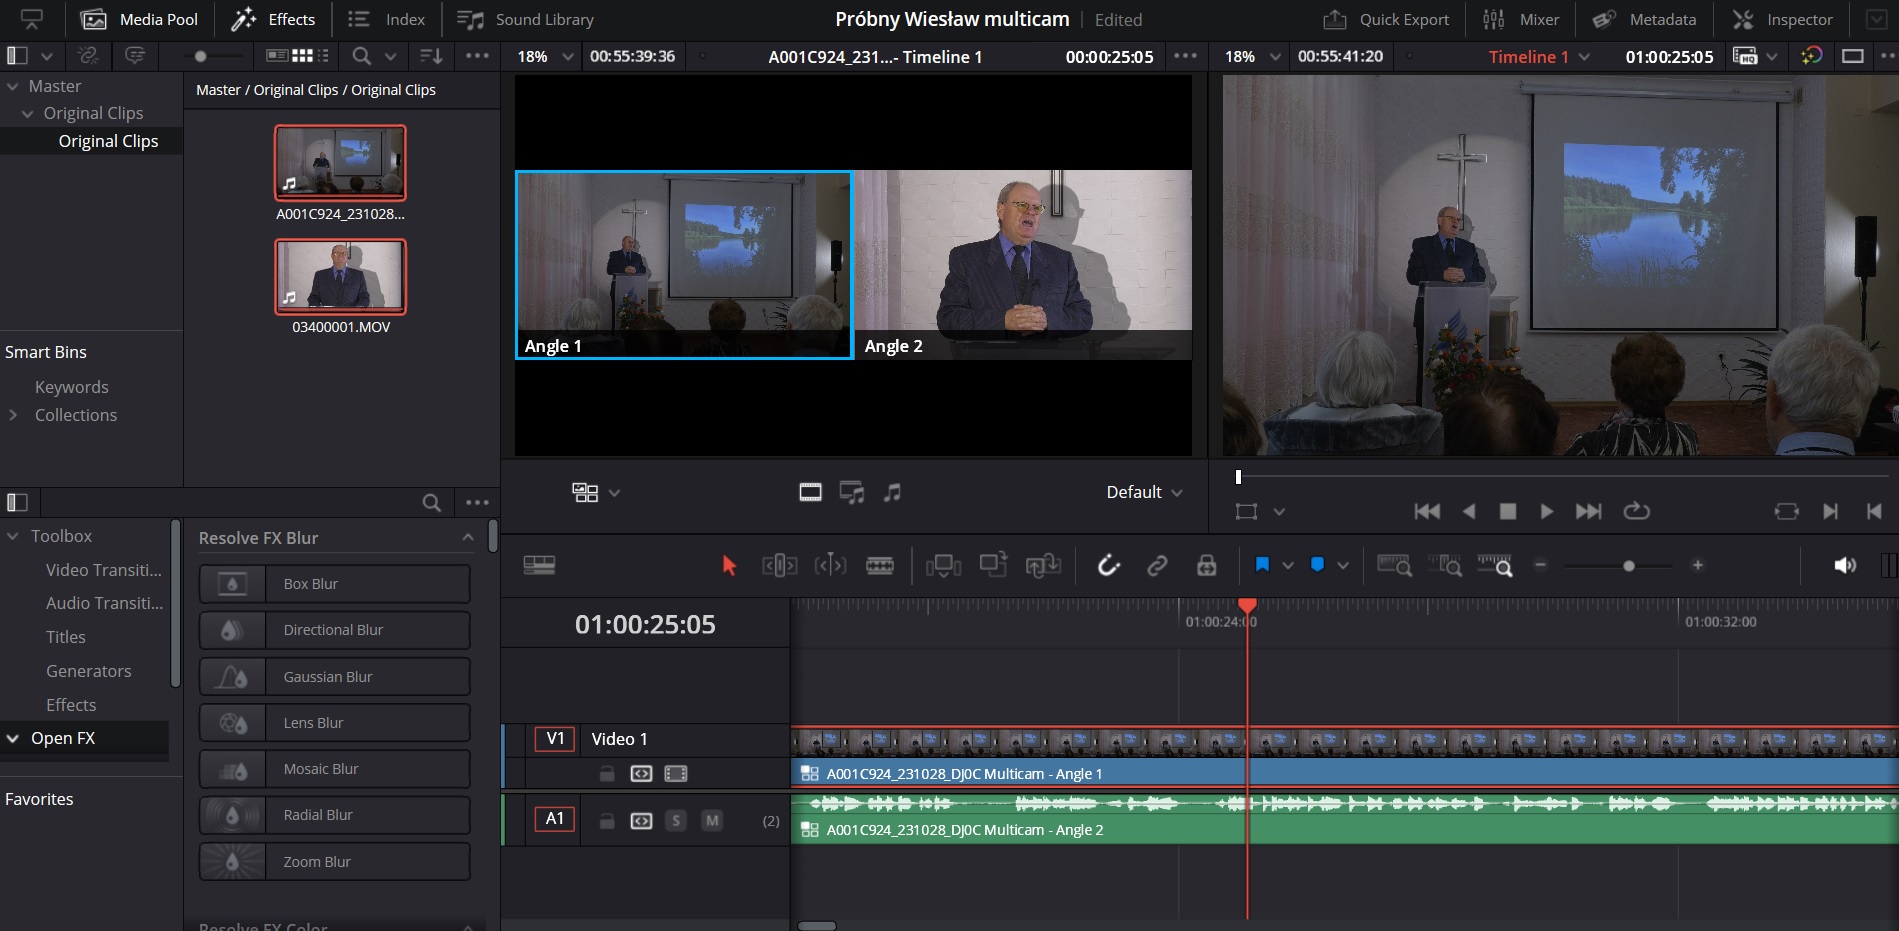Zoom in timeline with plus
The image size is (1899, 931).
(1697, 565)
